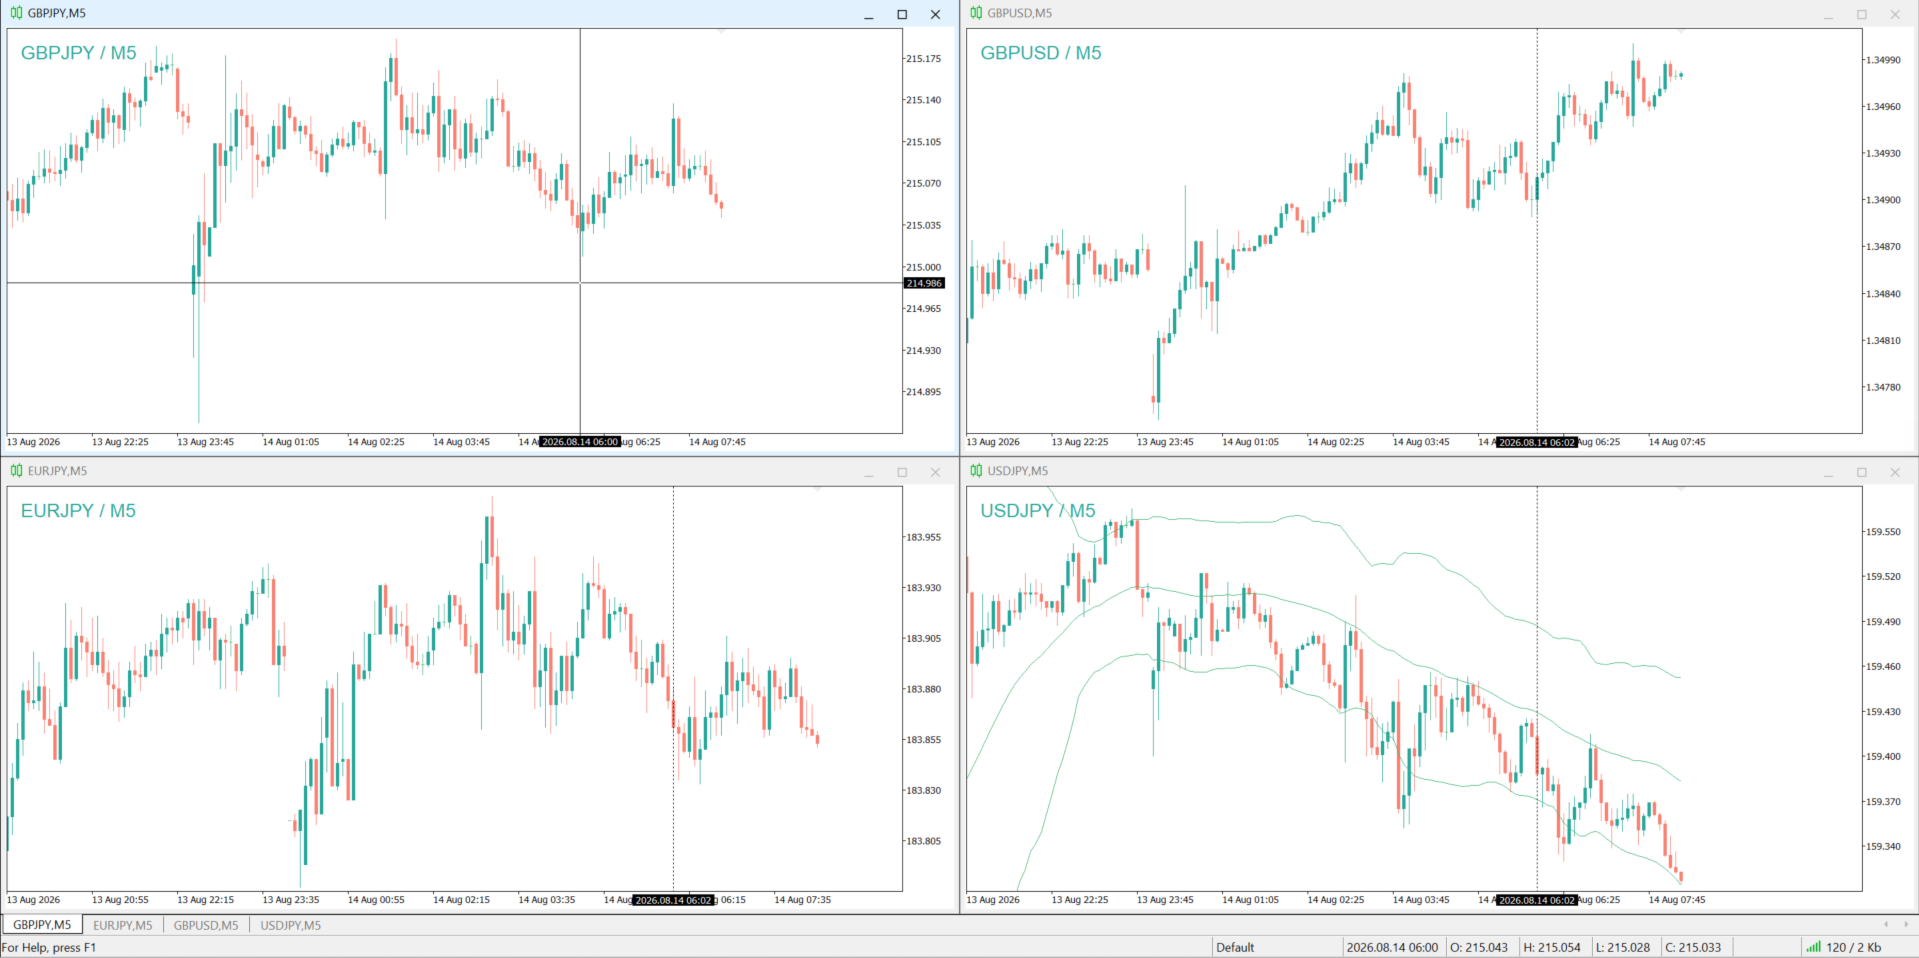Image resolution: width=1919 pixels, height=958 pixels.
Task: Click the EURJPY,M5 window title icon
Action: (16, 471)
